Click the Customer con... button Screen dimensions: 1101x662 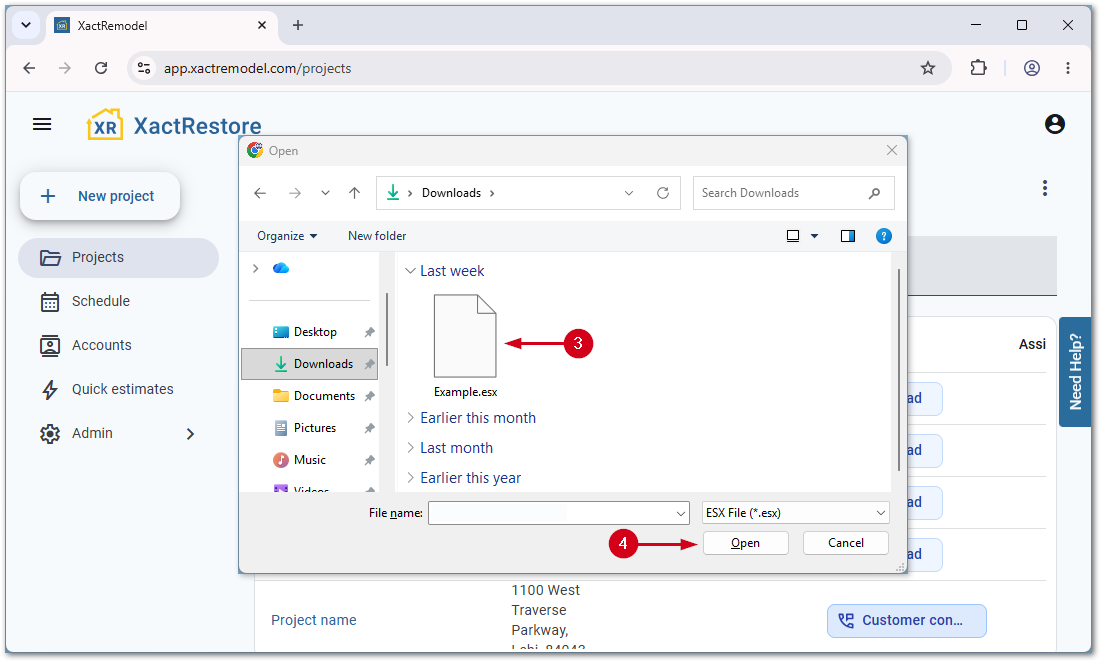pyautogui.click(x=906, y=621)
